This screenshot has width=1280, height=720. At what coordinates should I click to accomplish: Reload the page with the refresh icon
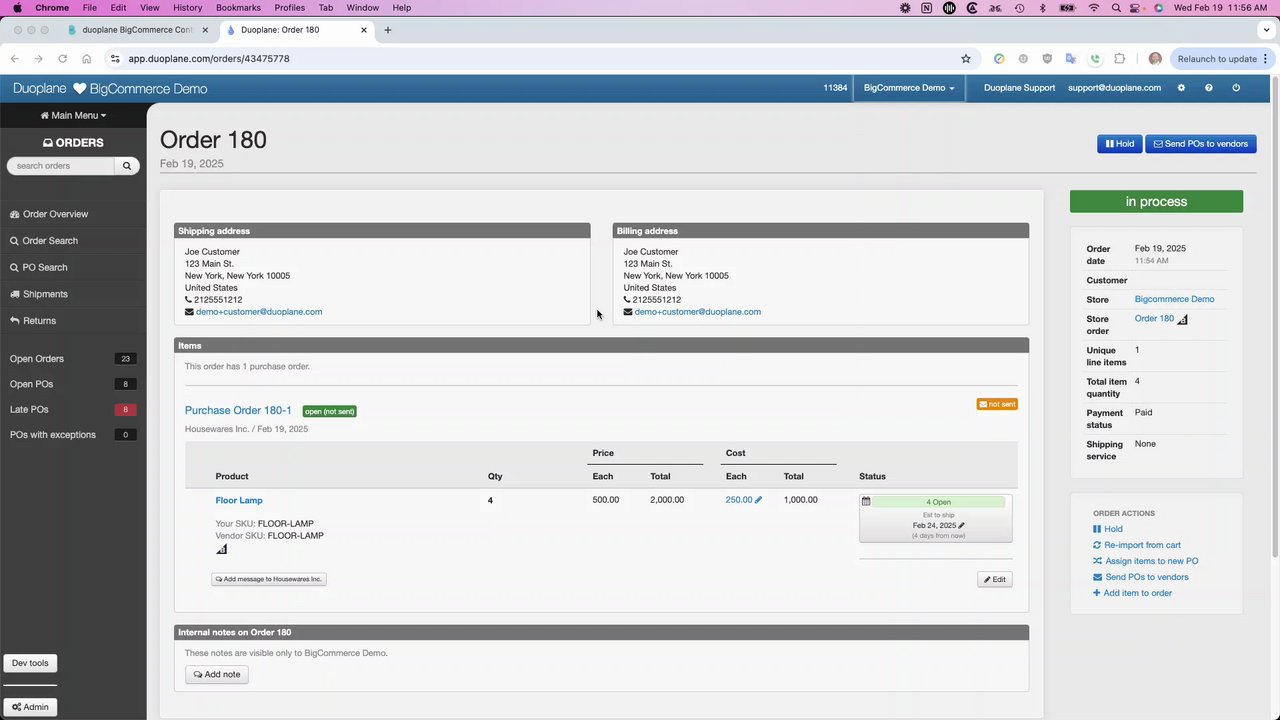[x=62, y=59]
